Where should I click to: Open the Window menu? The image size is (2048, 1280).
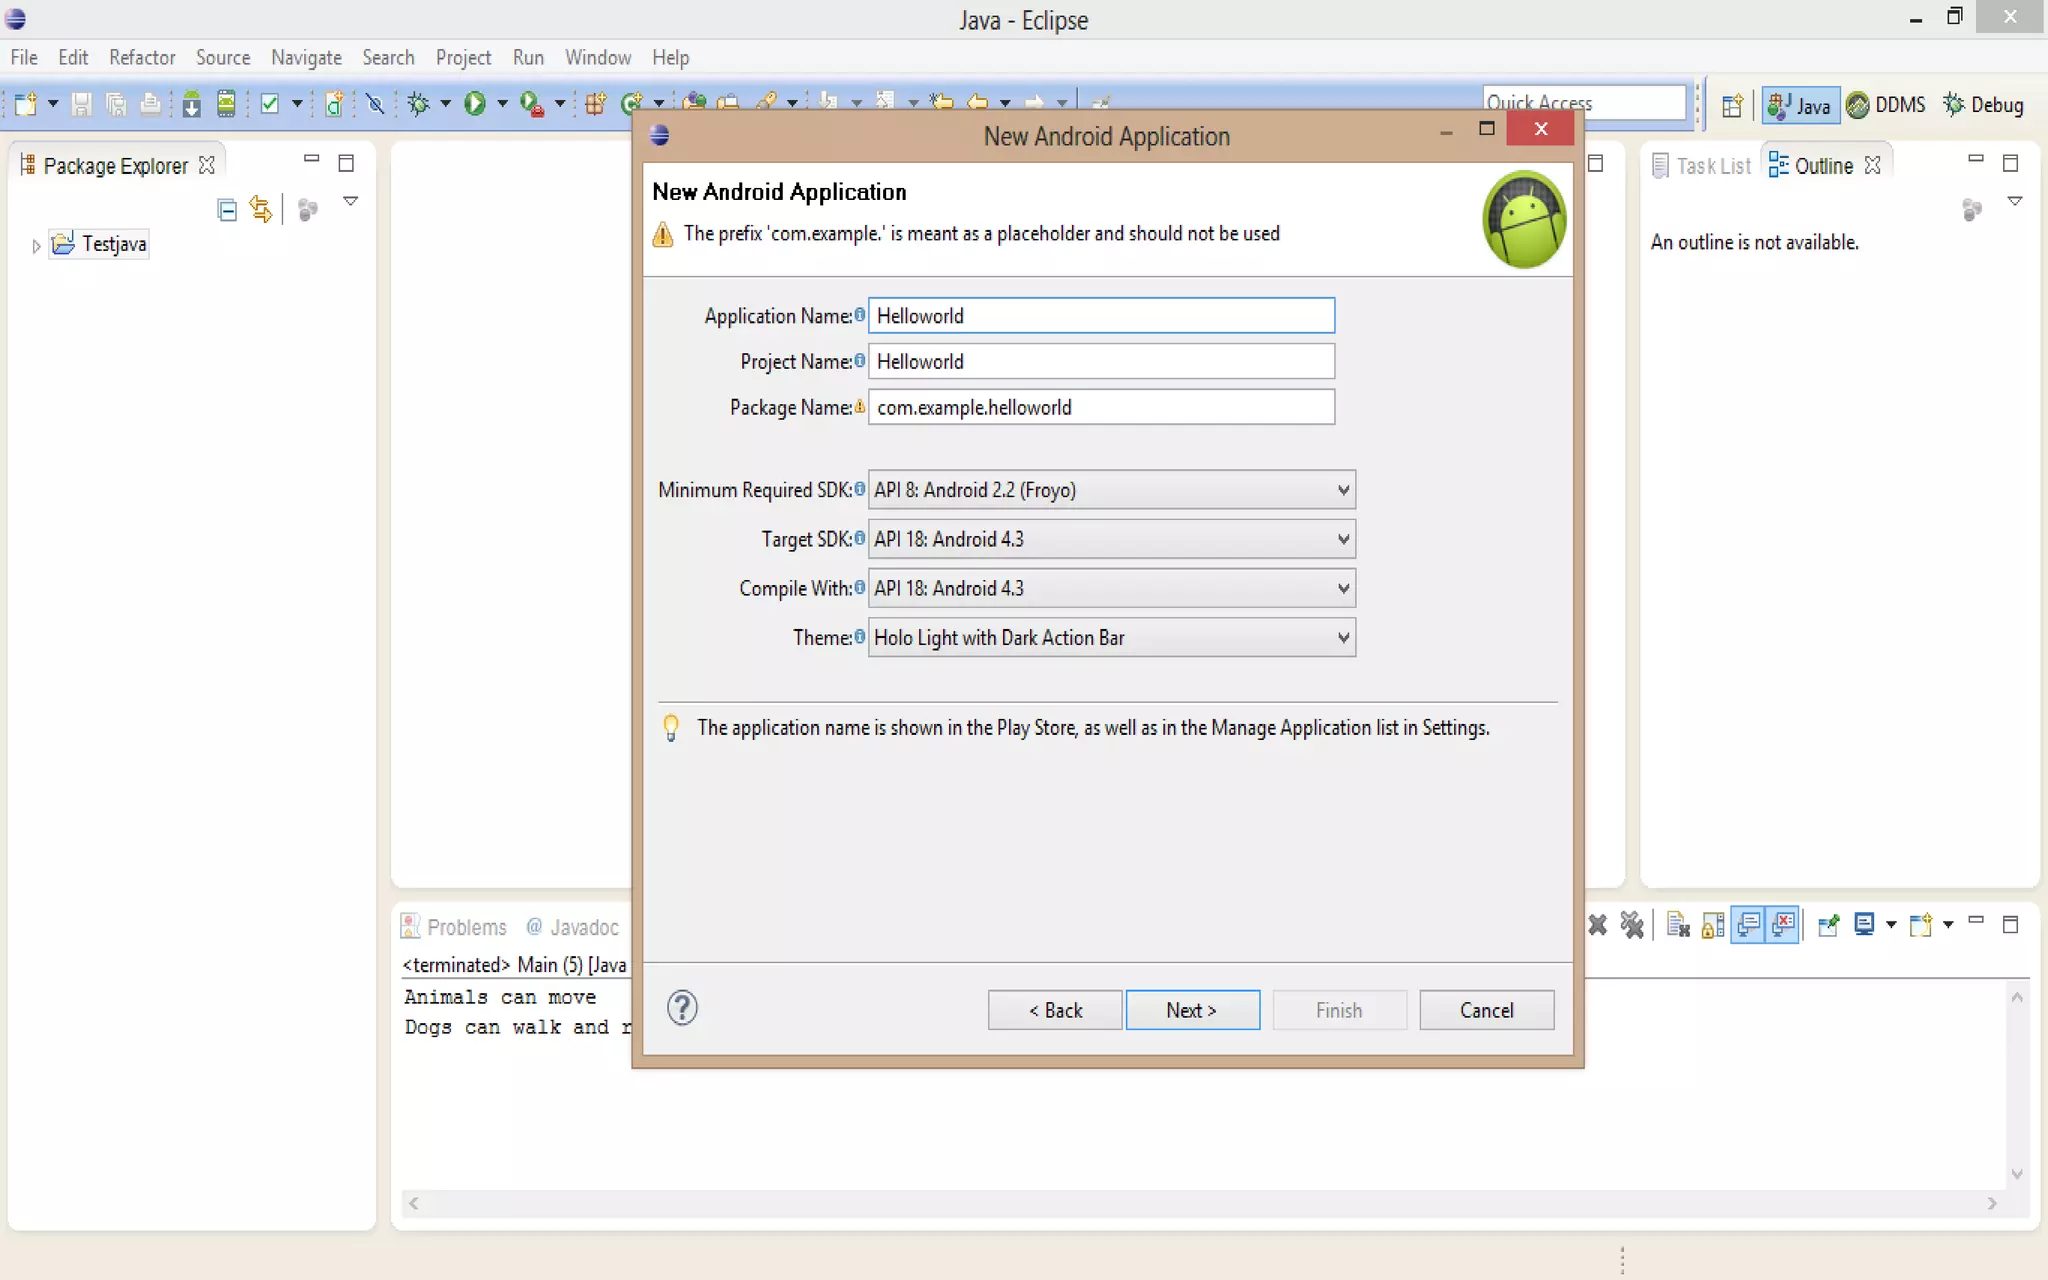point(598,57)
